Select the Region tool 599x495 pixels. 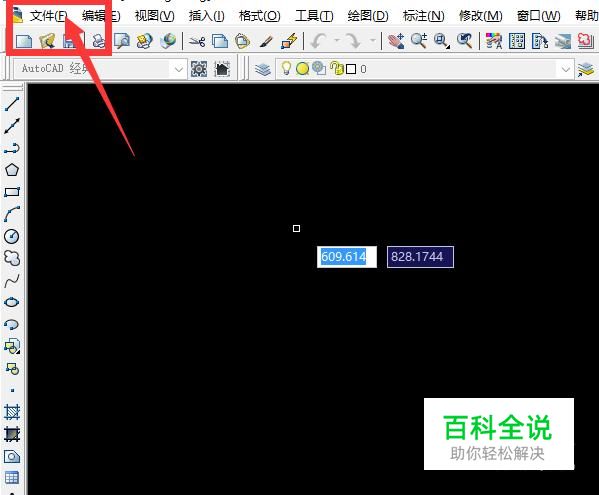pos(12,456)
